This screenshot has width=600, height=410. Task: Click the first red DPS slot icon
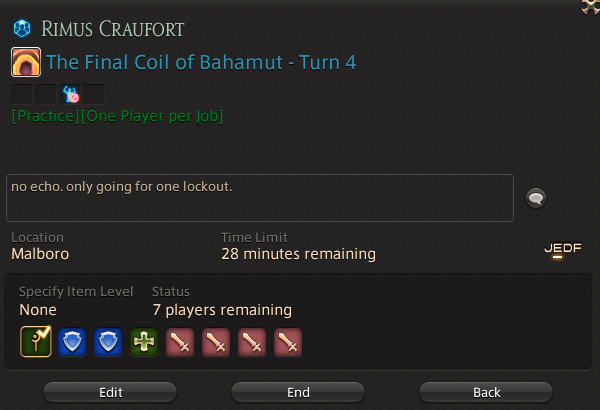(x=180, y=342)
